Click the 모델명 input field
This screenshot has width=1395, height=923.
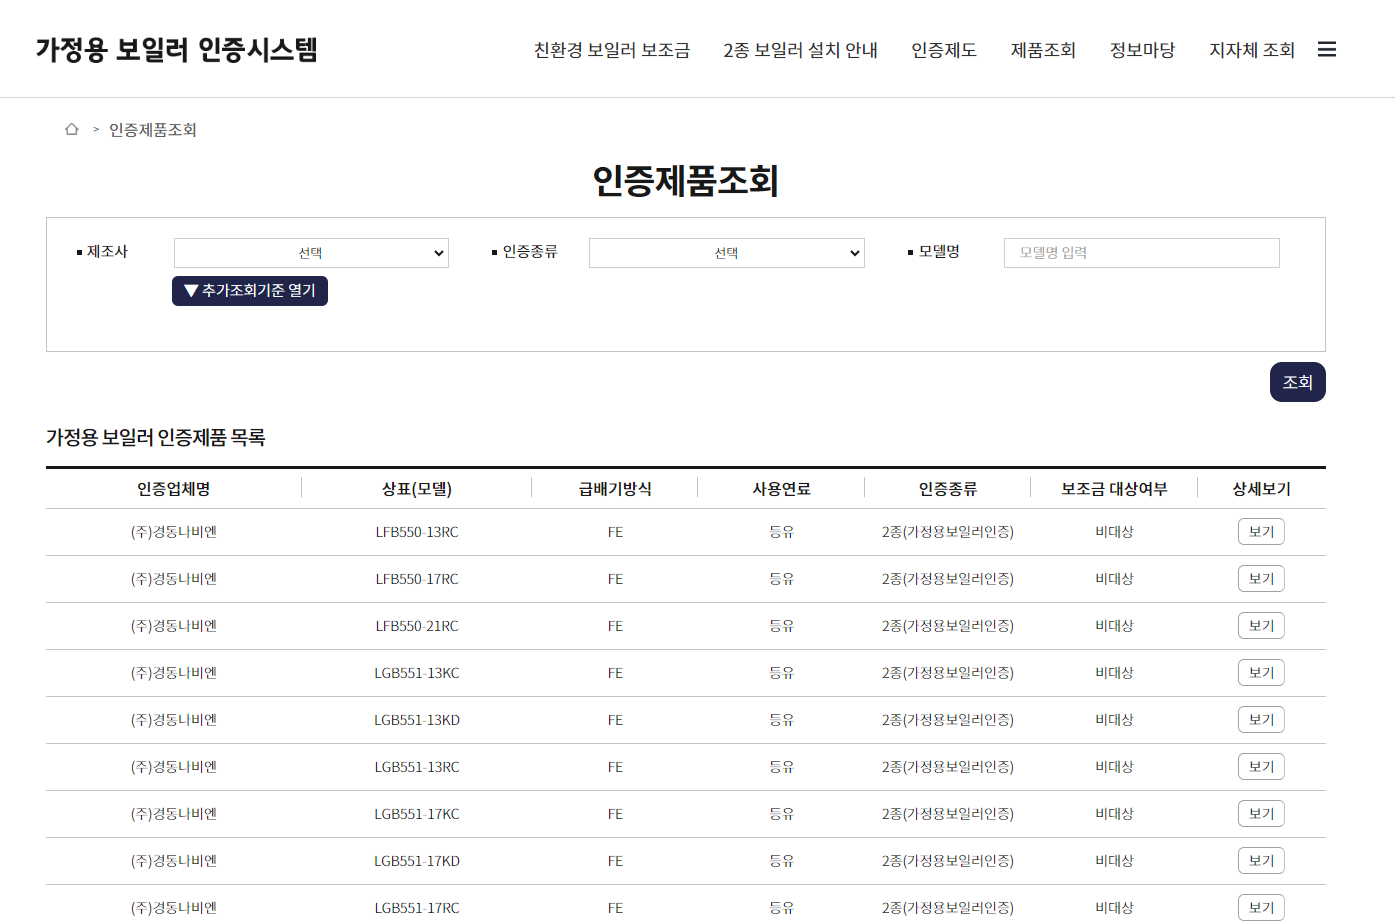tap(1141, 252)
